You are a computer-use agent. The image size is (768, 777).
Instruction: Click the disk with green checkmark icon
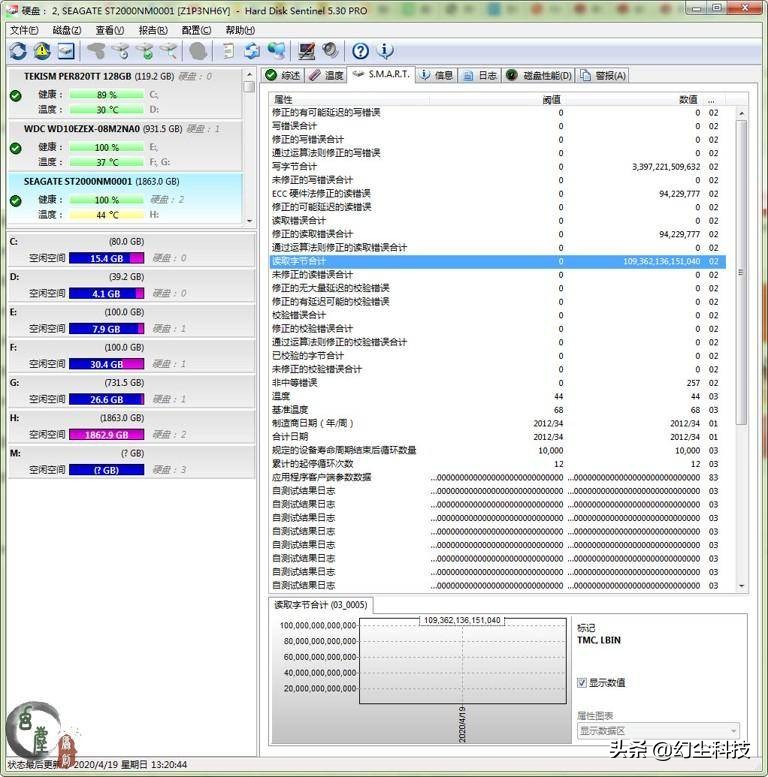145,51
